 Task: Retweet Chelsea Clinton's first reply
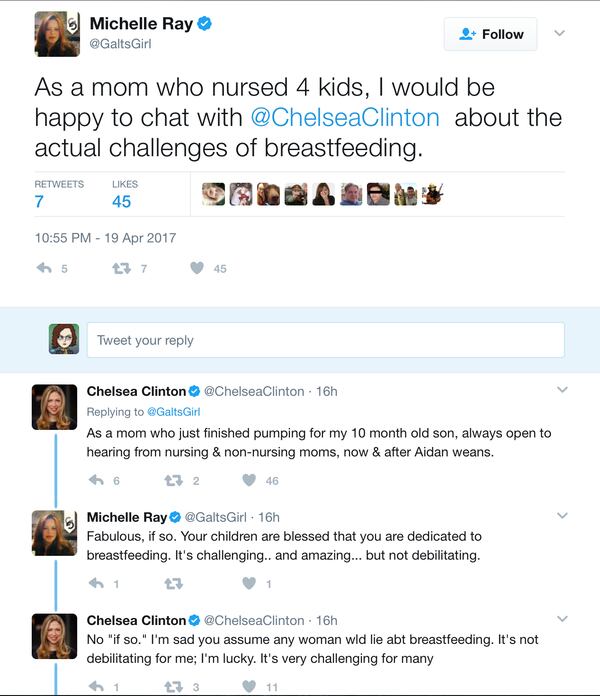pos(173,481)
